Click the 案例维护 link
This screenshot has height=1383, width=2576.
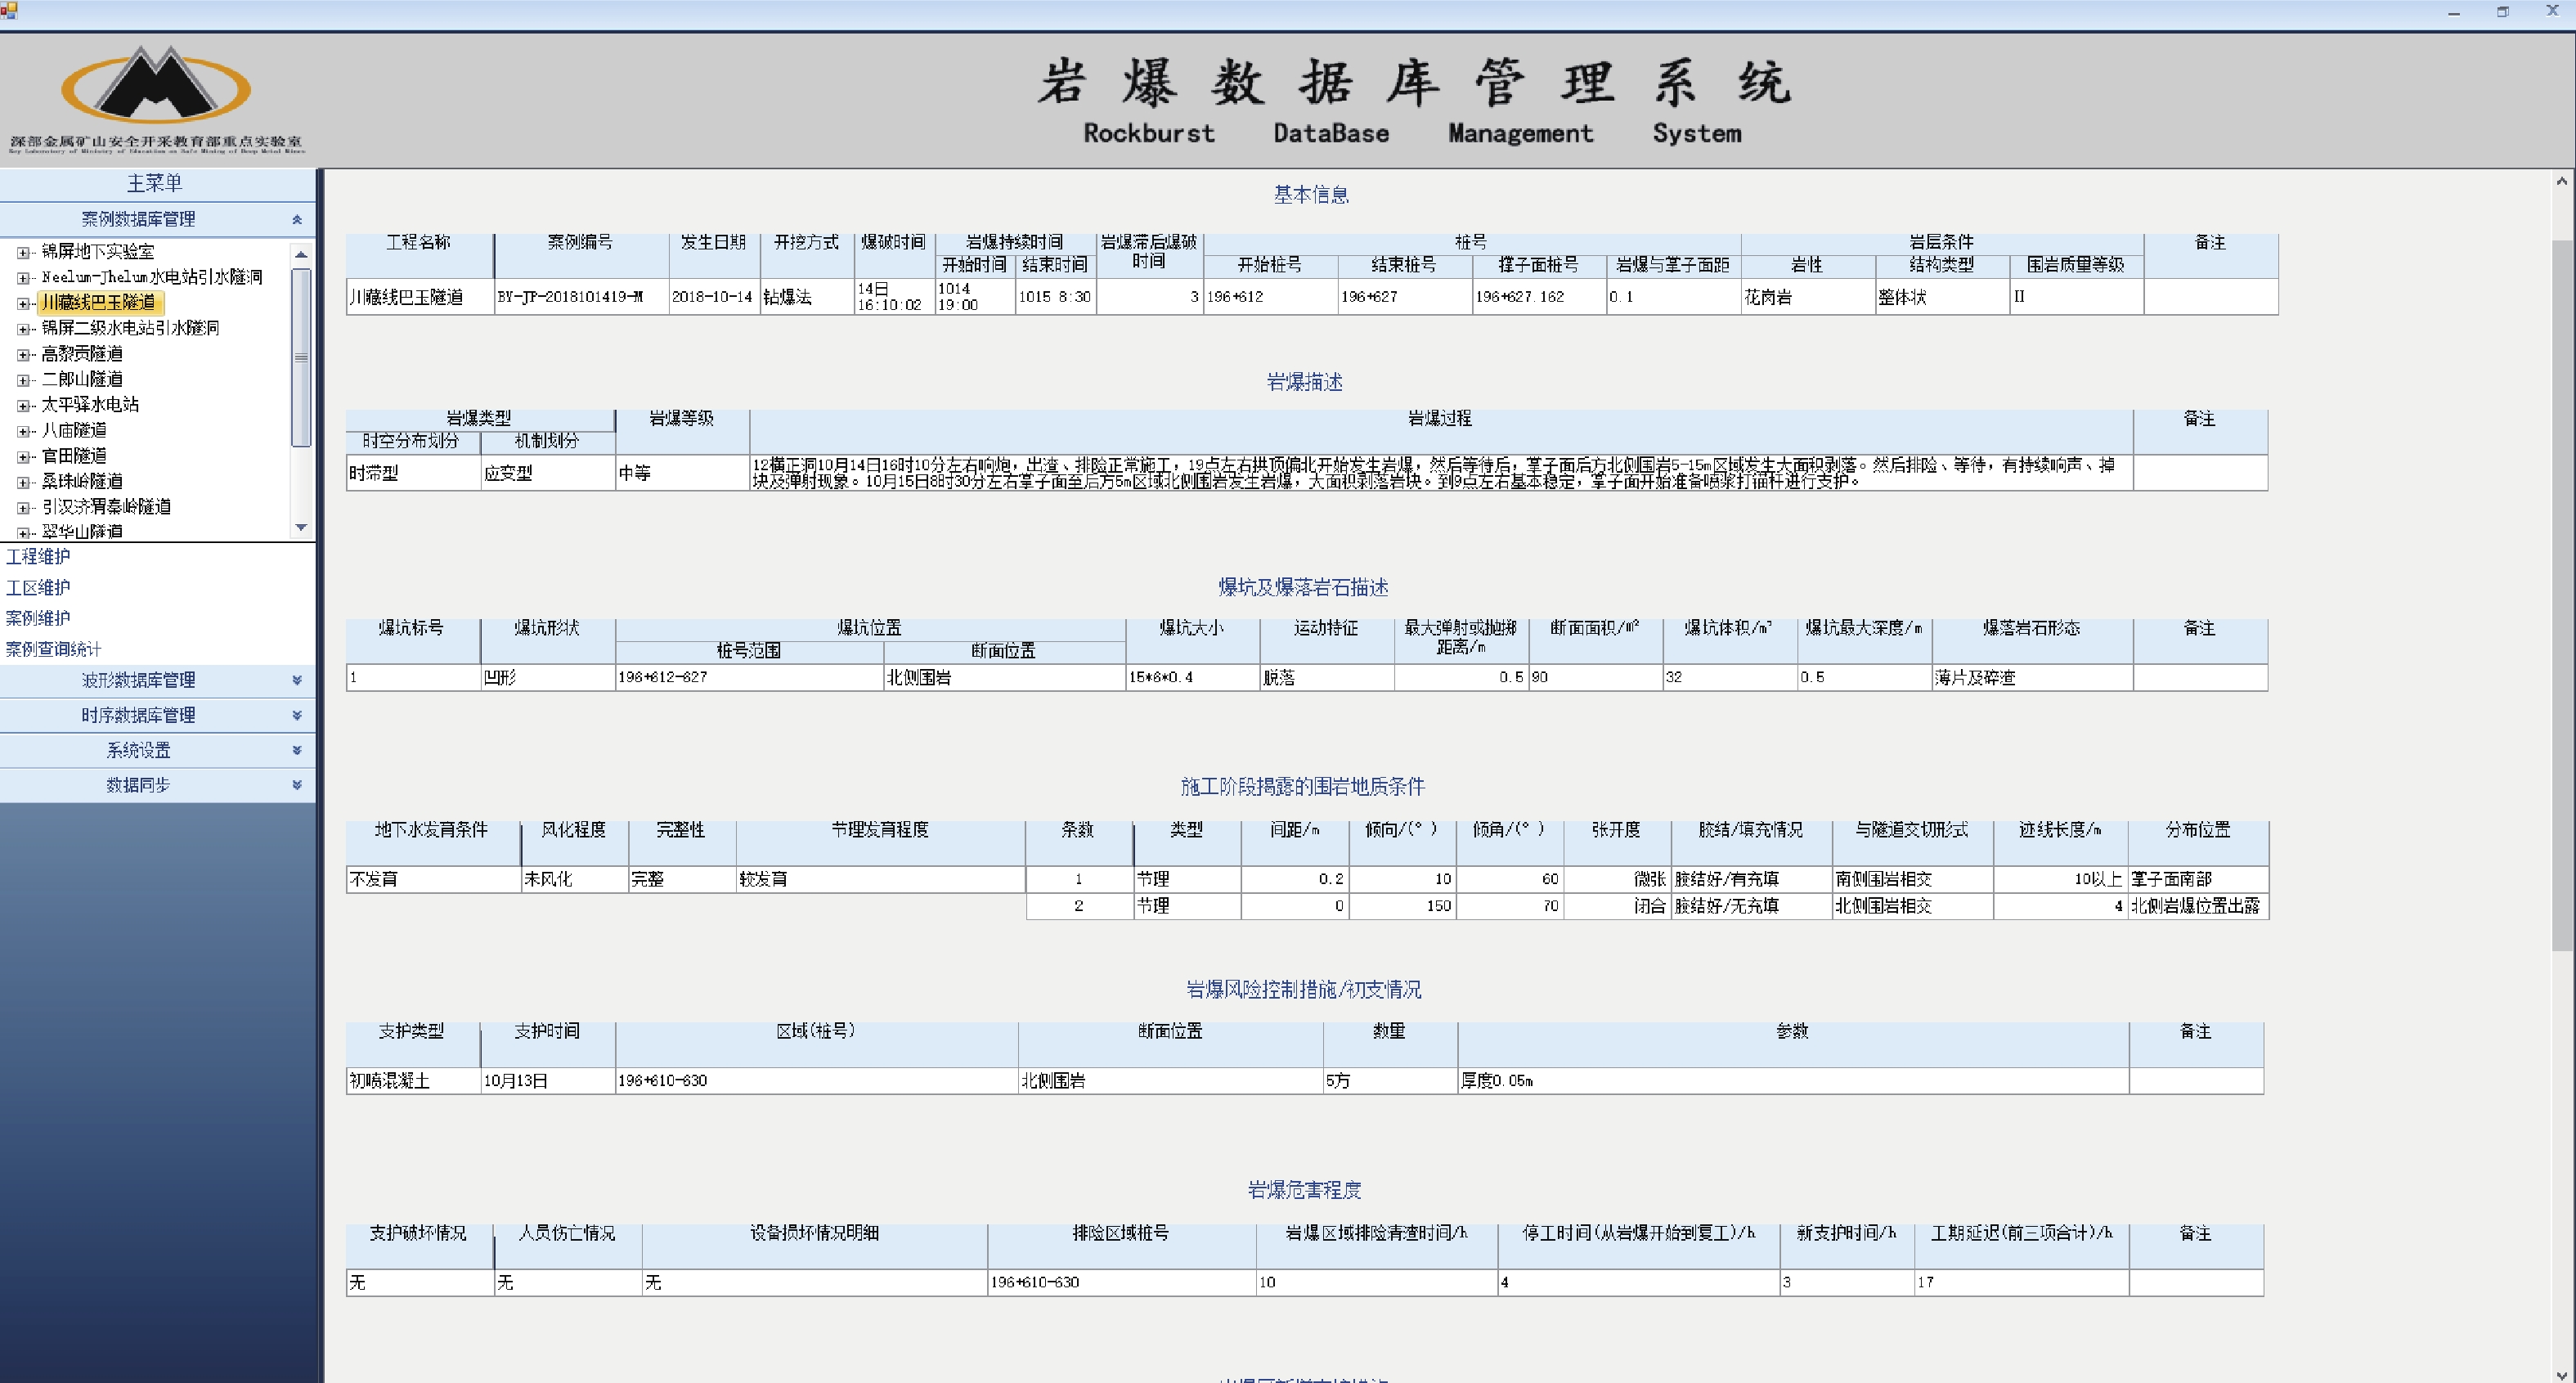pos(39,617)
